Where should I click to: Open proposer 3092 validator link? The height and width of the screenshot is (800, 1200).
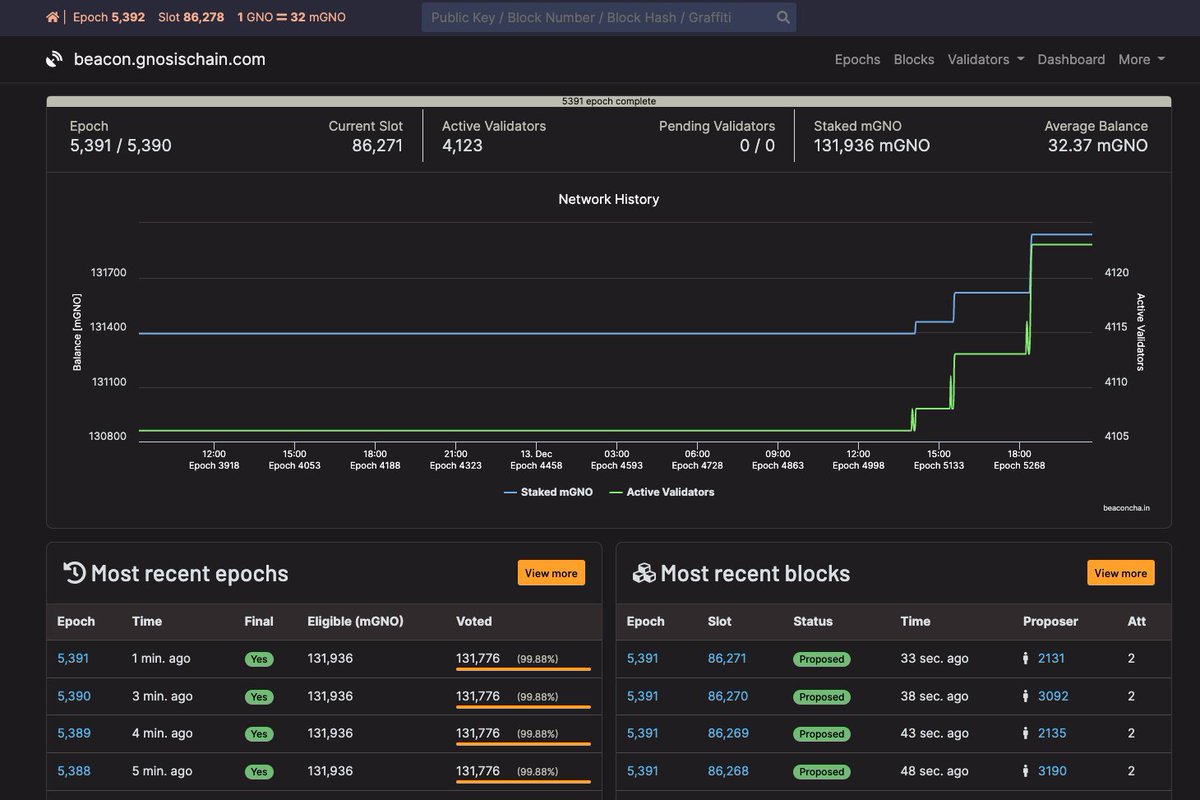pyautogui.click(x=1053, y=696)
